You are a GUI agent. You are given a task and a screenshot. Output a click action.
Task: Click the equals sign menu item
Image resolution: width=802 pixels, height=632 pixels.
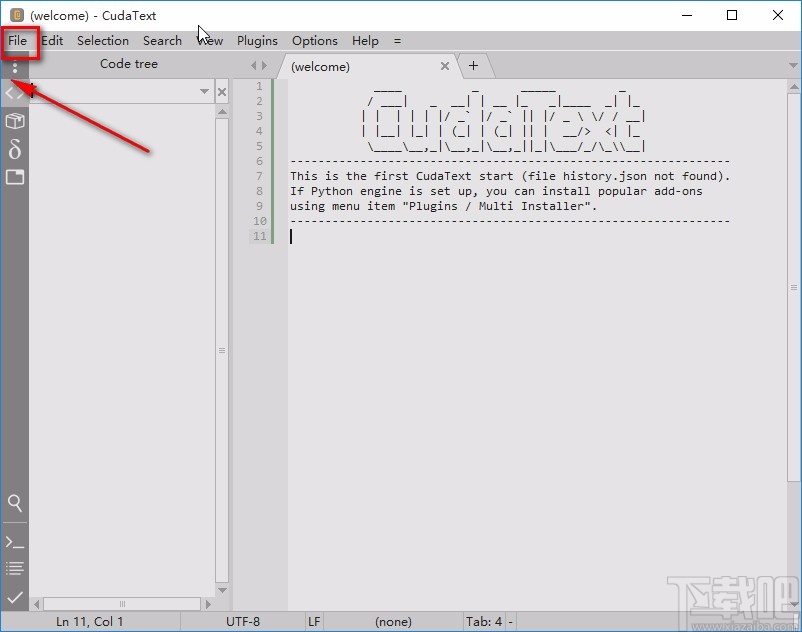point(397,41)
